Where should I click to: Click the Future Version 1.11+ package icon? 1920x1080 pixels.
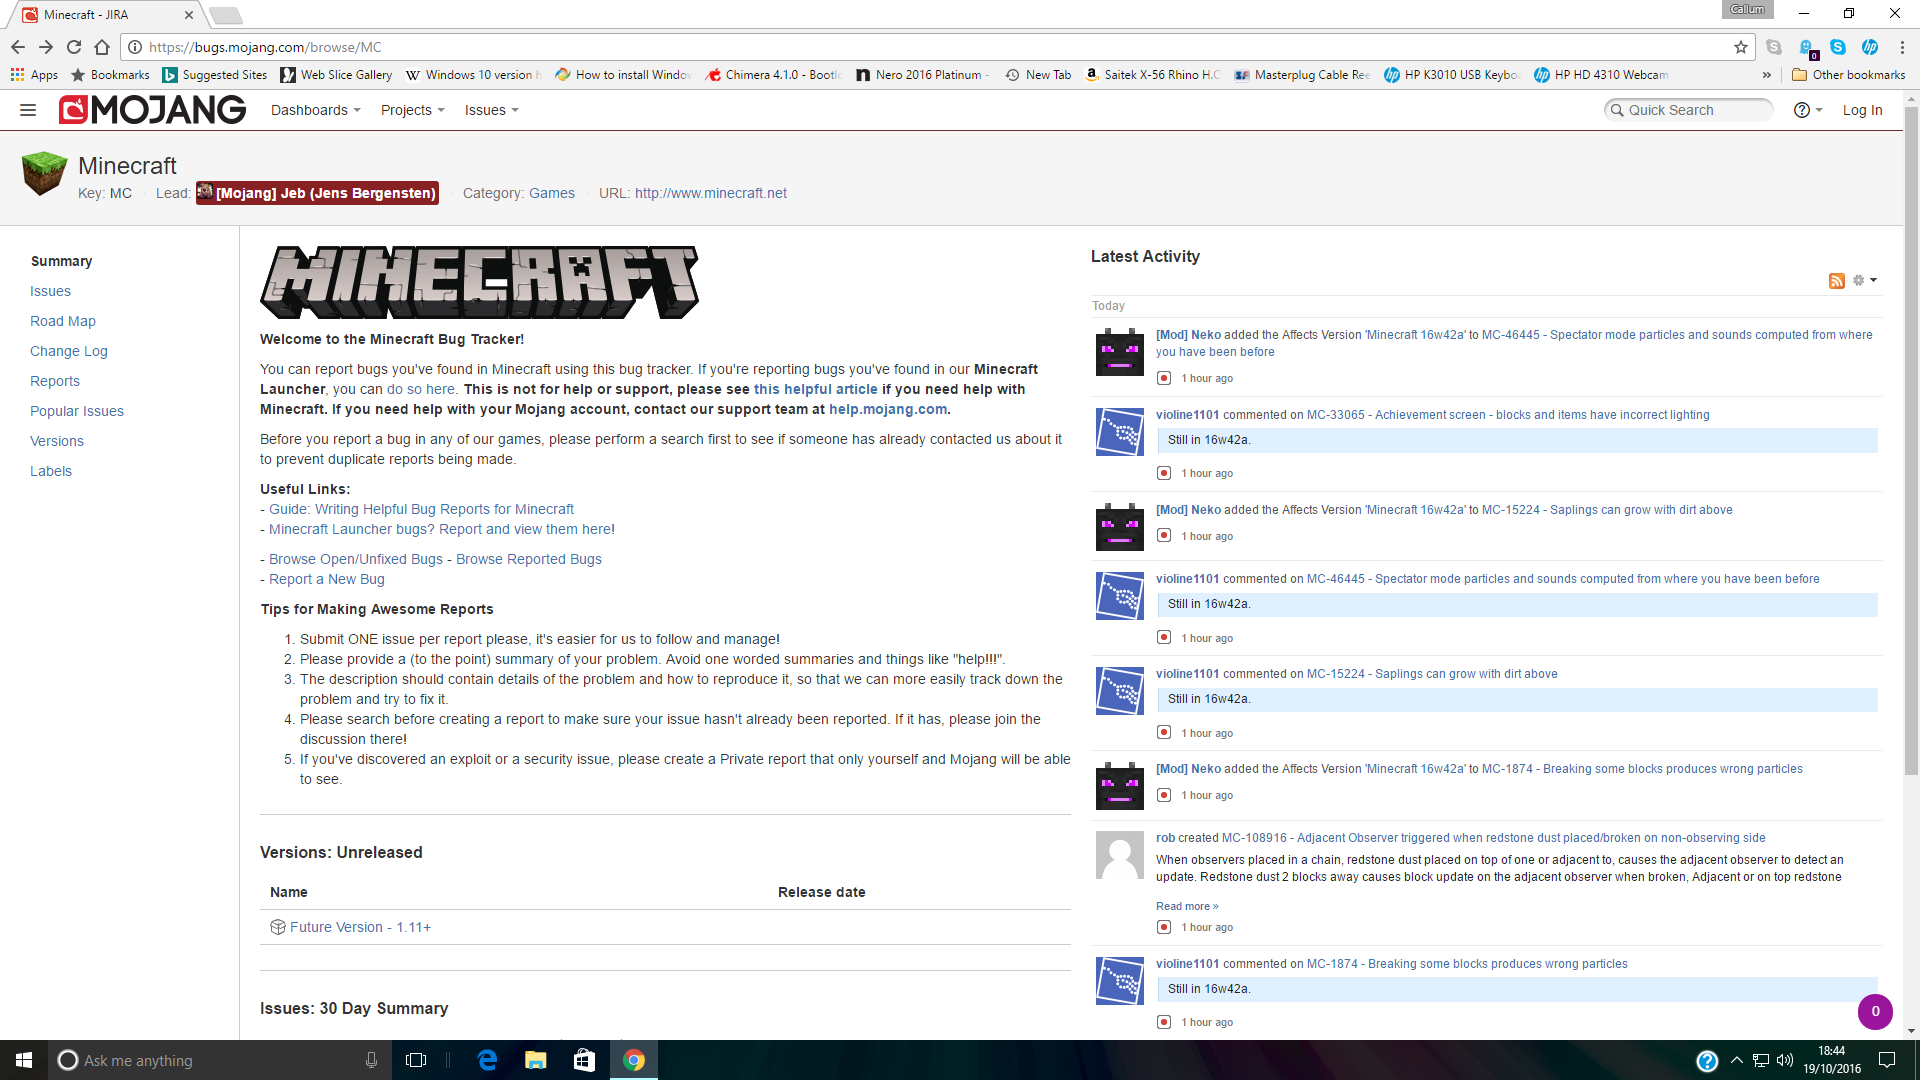coord(278,927)
